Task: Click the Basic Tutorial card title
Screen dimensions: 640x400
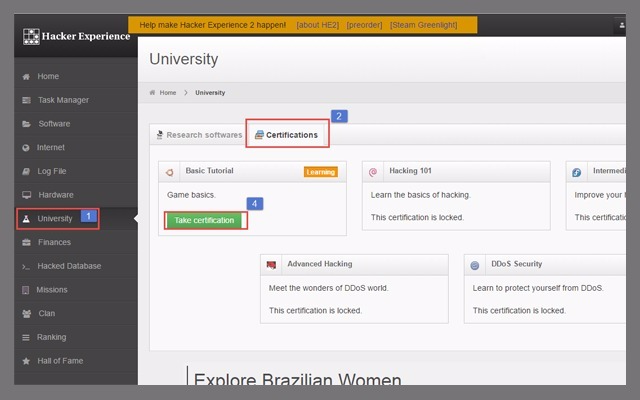Action: 209,171
